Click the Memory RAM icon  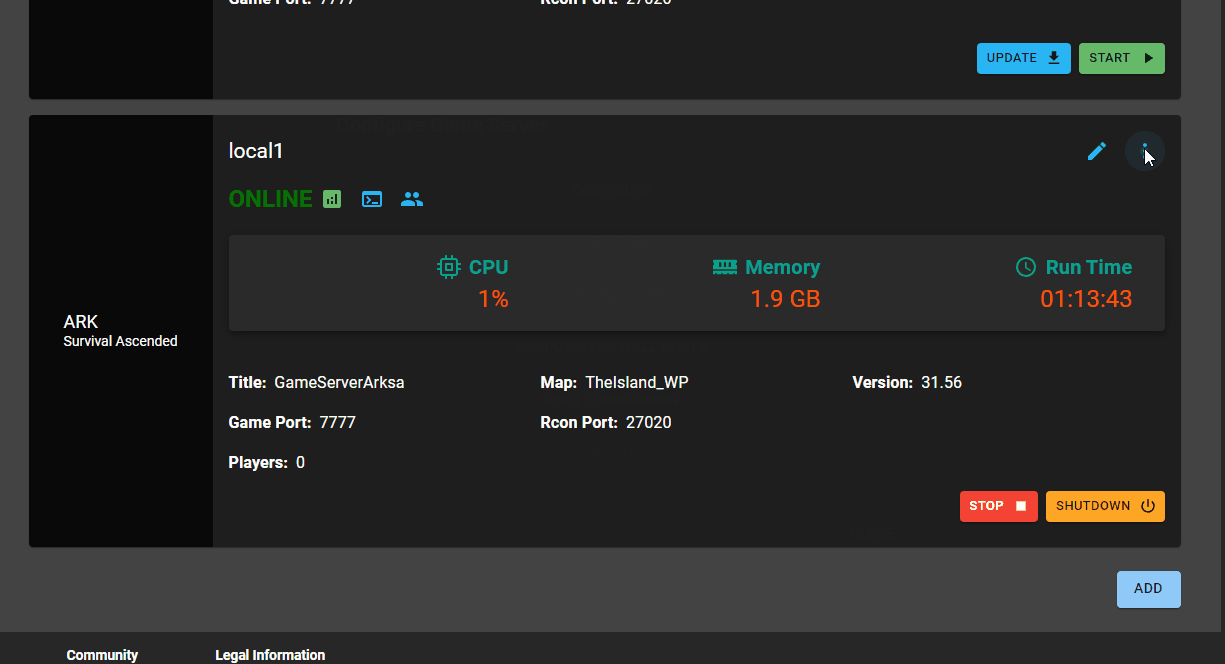pos(725,267)
